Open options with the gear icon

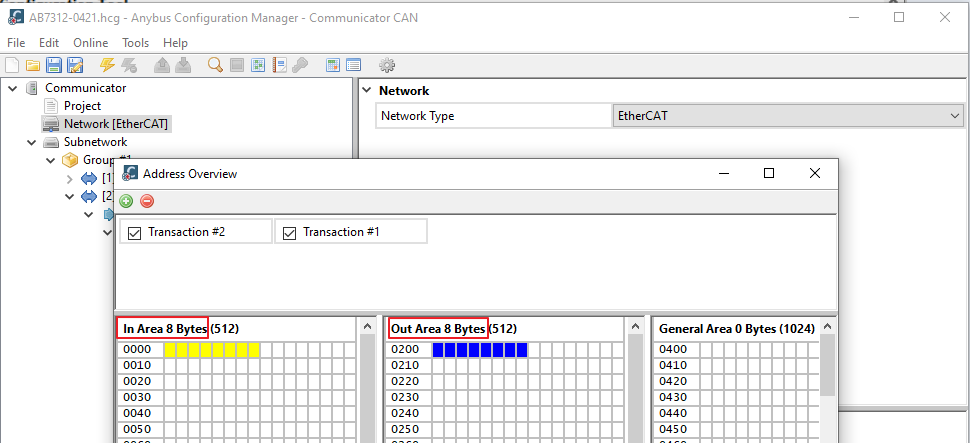click(386, 65)
